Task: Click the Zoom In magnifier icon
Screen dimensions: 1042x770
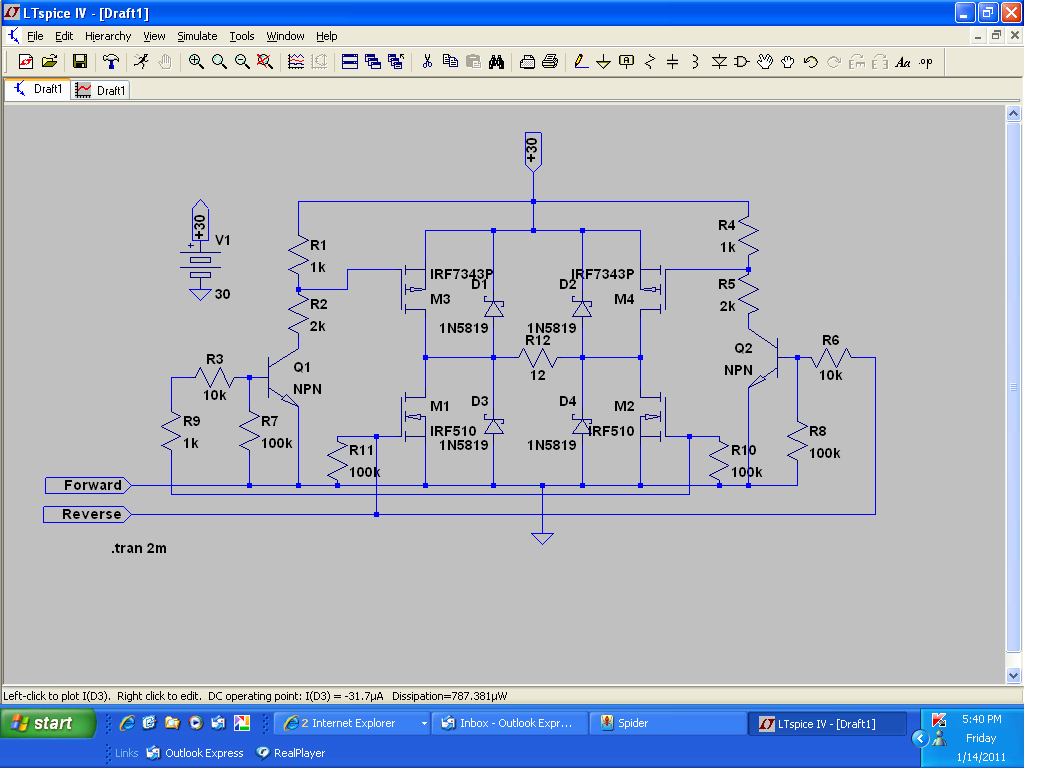Action: [195, 62]
